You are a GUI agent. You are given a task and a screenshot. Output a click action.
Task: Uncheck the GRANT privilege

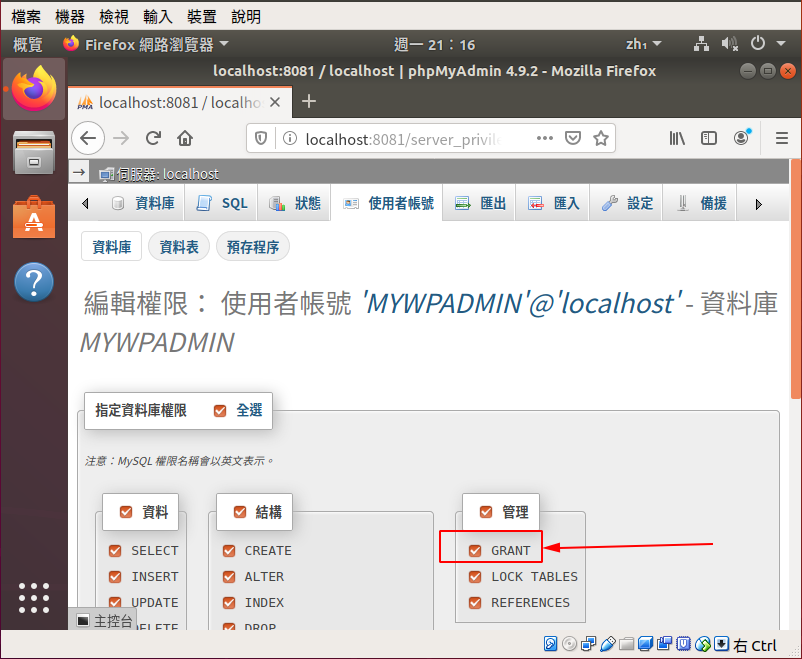(475, 551)
